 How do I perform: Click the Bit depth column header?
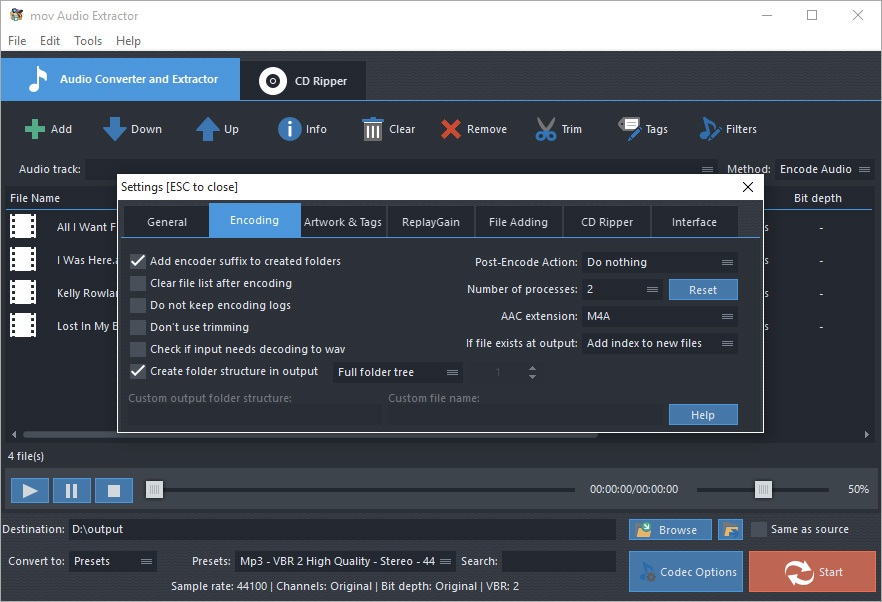(x=818, y=198)
